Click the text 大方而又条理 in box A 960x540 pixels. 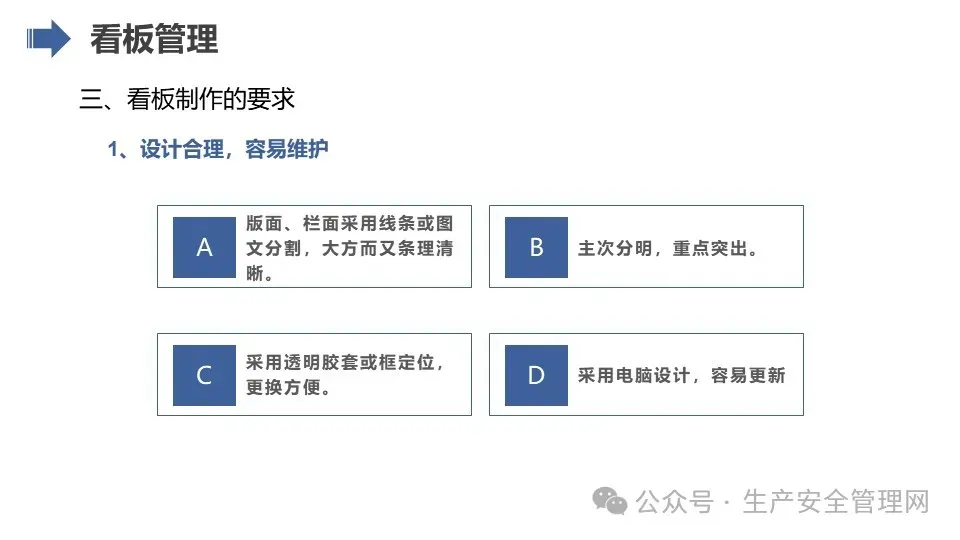point(378,248)
